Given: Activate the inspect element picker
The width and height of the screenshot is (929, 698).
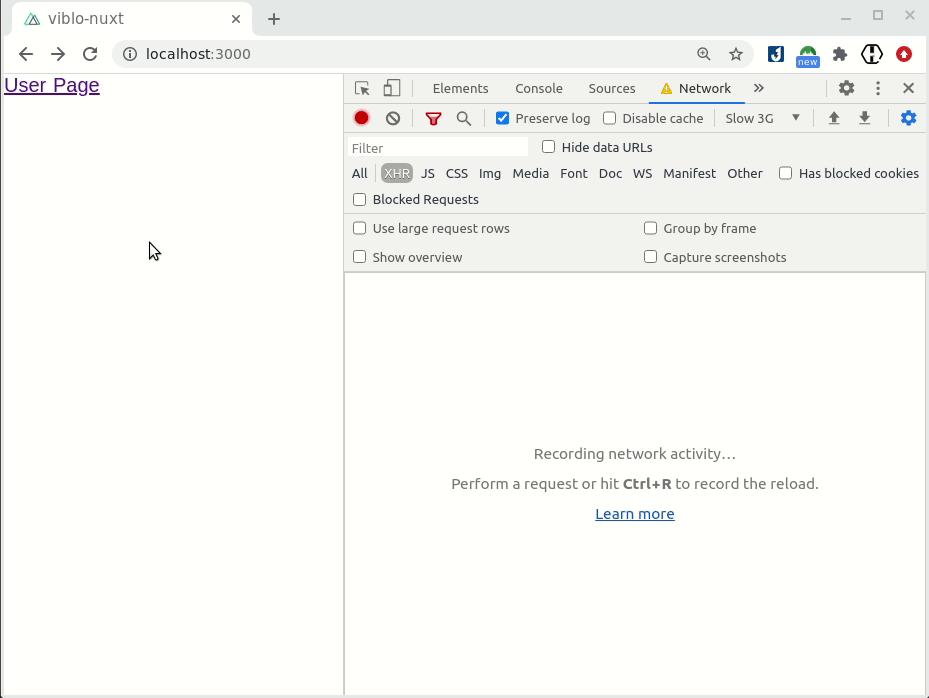Looking at the screenshot, I should point(362,88).
